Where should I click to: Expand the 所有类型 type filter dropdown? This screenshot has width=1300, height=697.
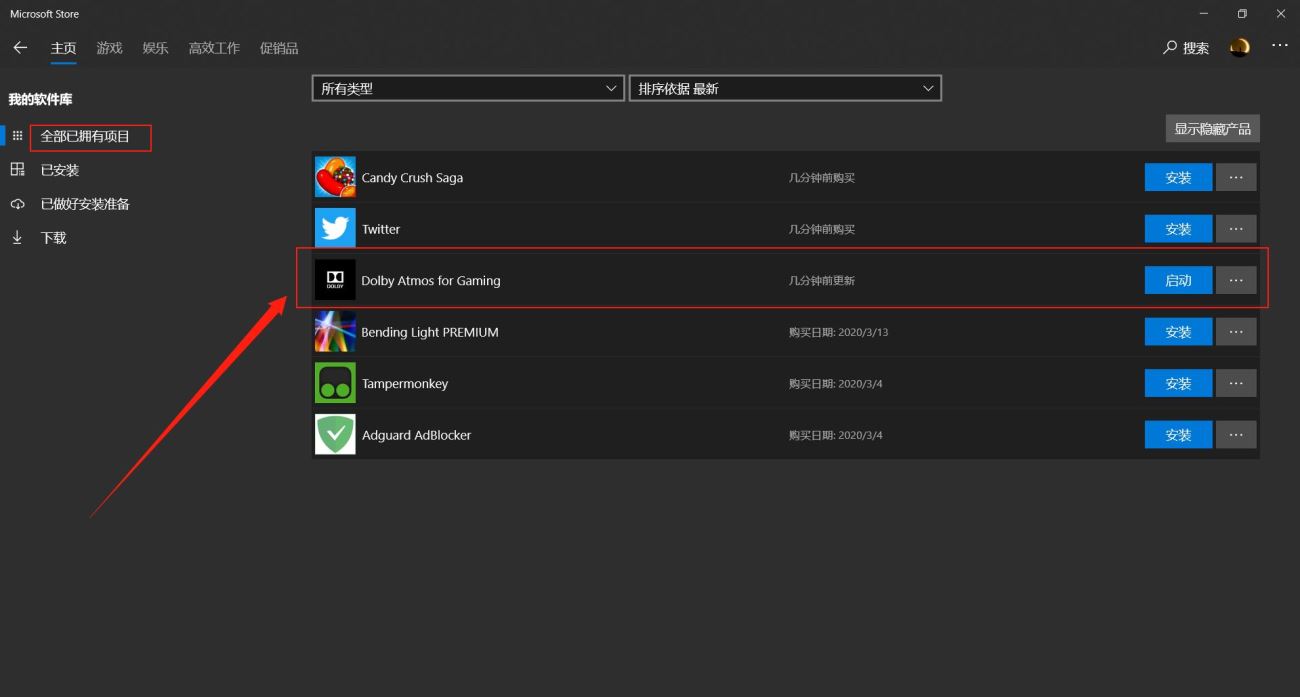pyautogui.click(x=468, y=88)
